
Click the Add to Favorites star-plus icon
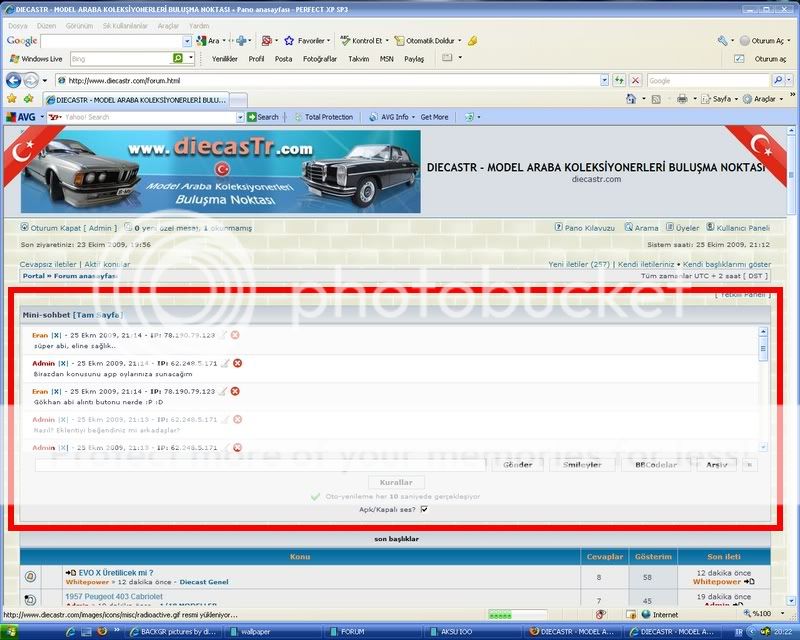point(29,99)
